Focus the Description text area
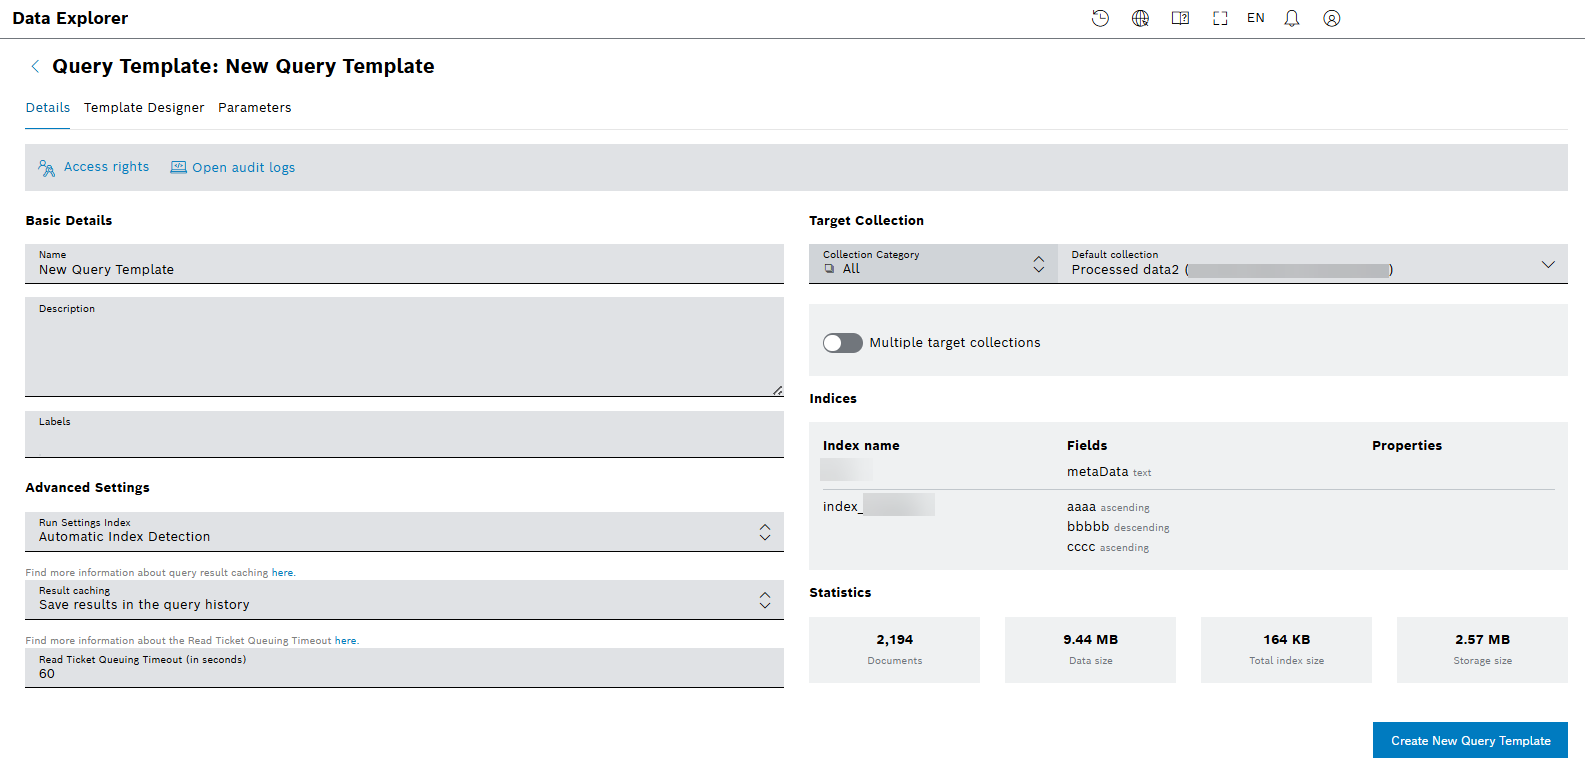 click(404, 346)
